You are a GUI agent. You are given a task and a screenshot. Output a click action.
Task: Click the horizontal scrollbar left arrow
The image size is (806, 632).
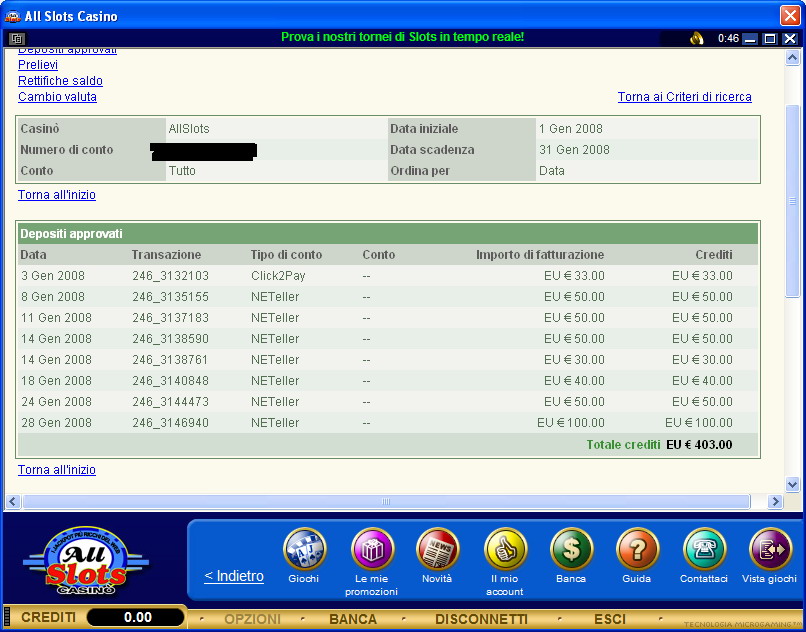pyautogui.click(x=13, y=501)
